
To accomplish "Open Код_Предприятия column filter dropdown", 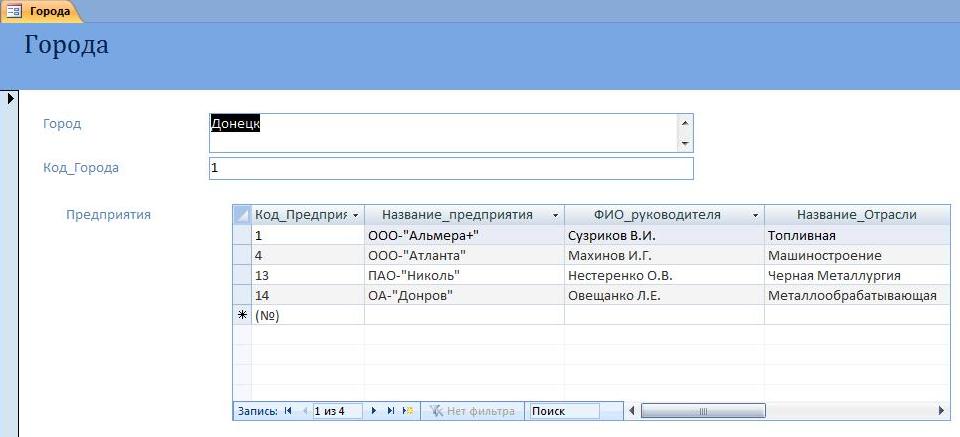I will coord(356,215).
